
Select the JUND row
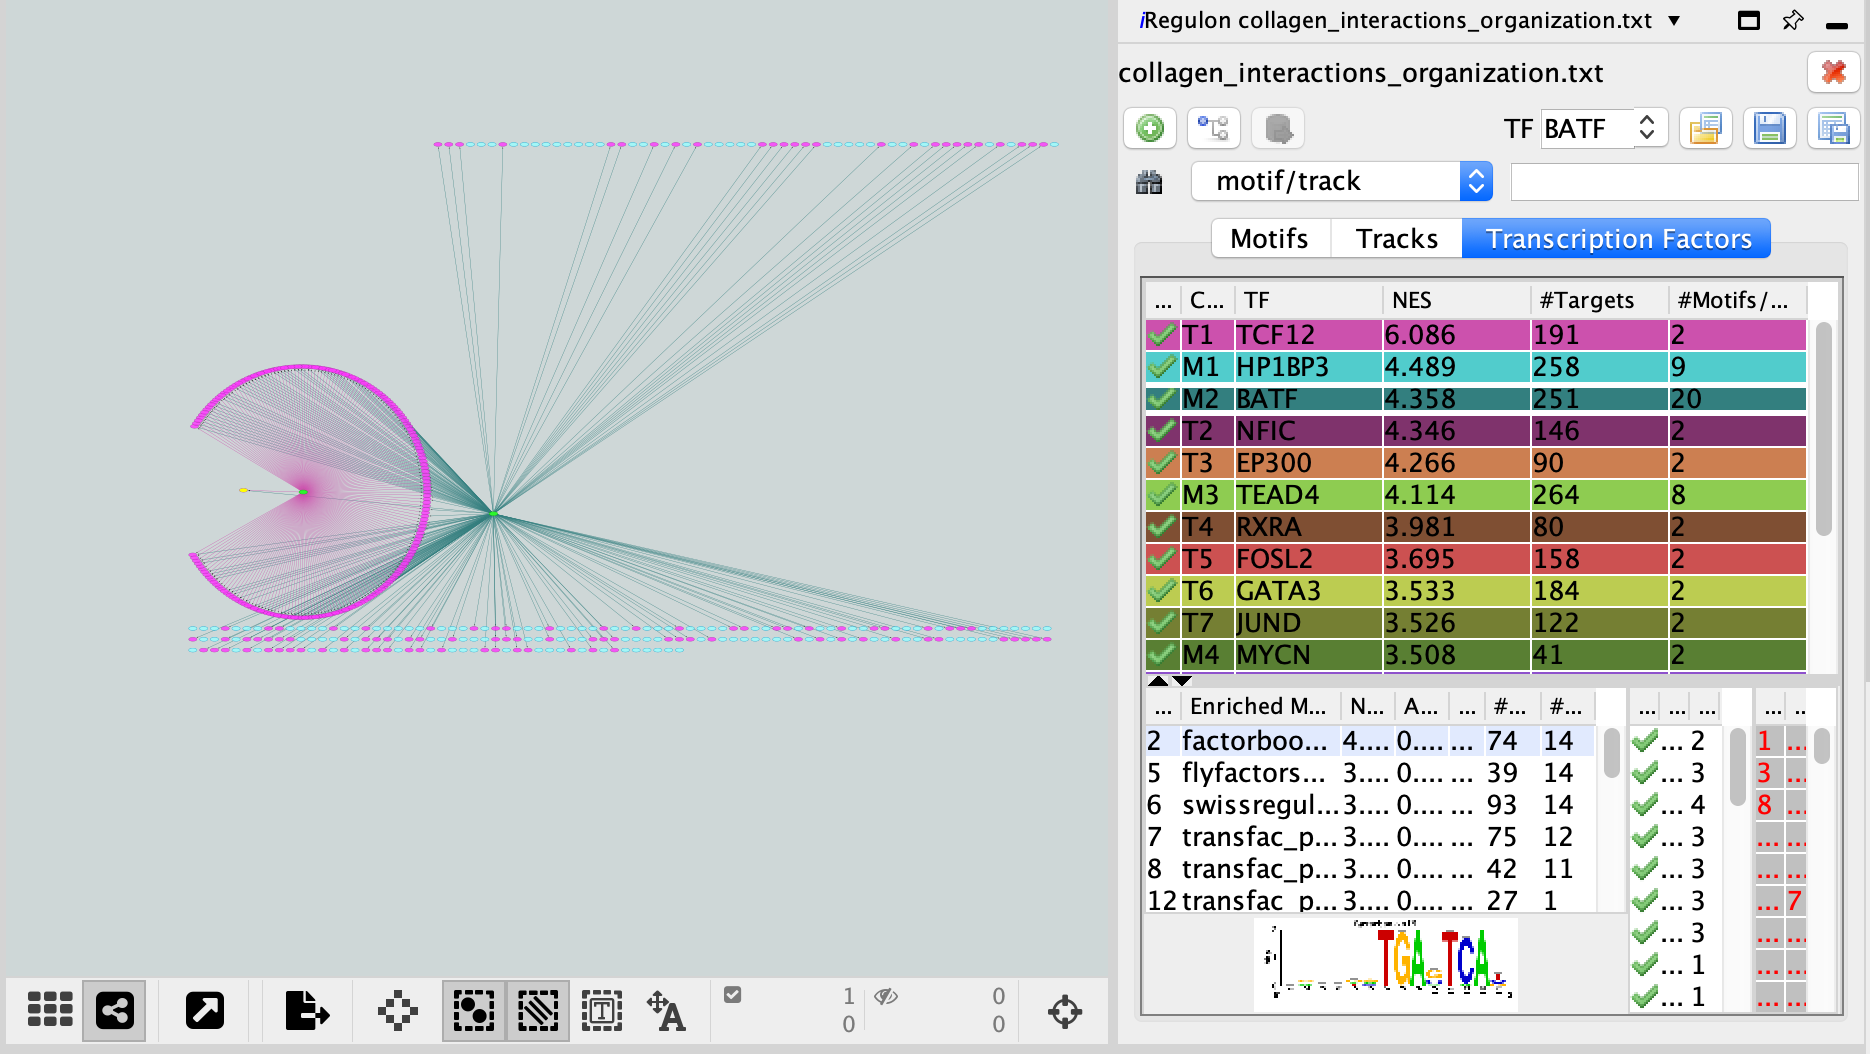click(x=1476, y=622)
